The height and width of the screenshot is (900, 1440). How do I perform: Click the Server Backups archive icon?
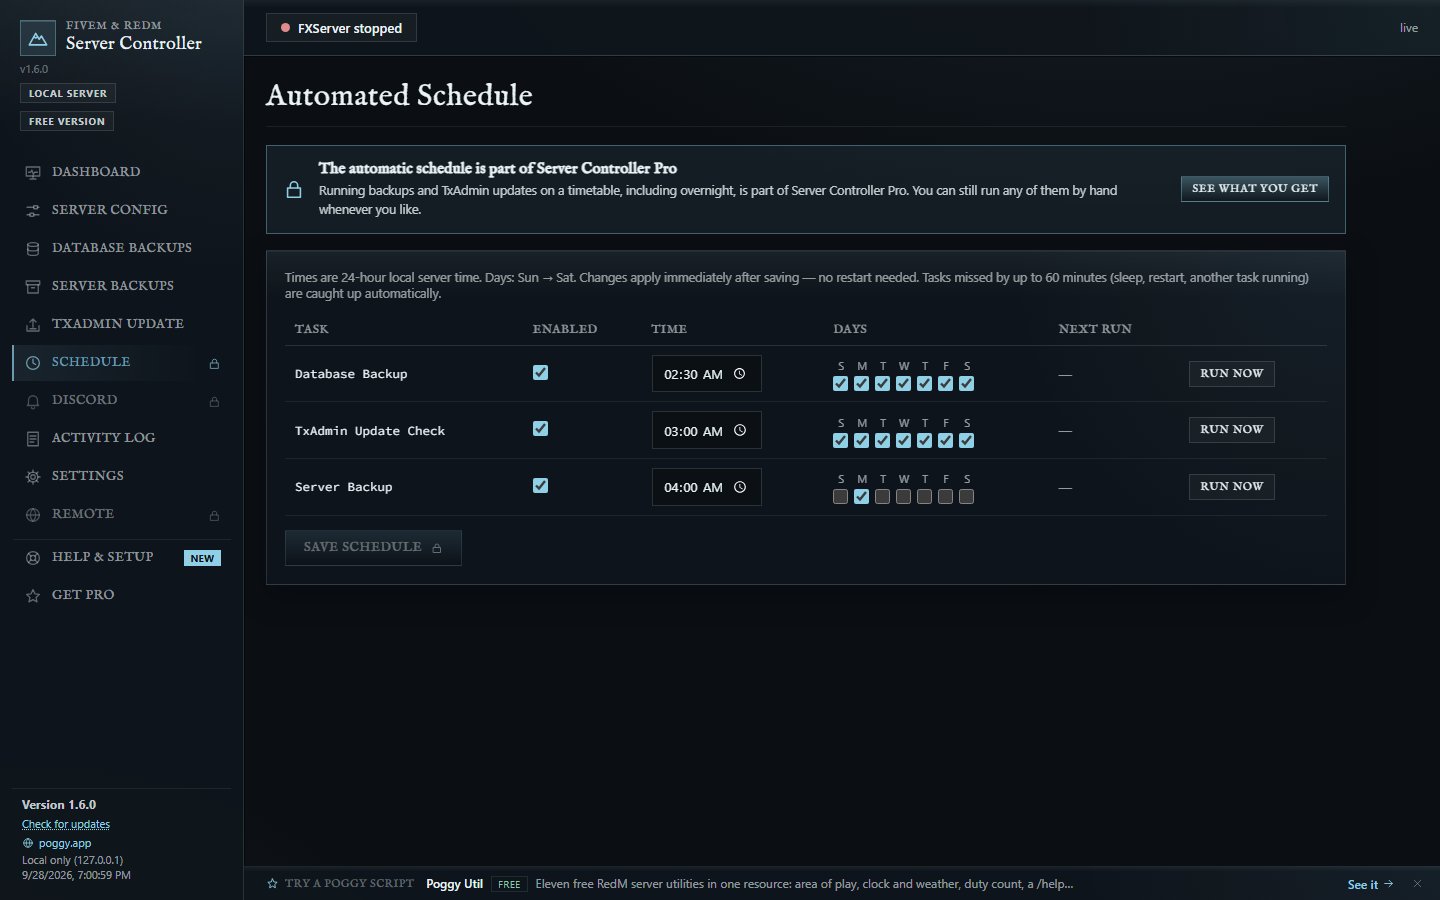pos(33,287)
